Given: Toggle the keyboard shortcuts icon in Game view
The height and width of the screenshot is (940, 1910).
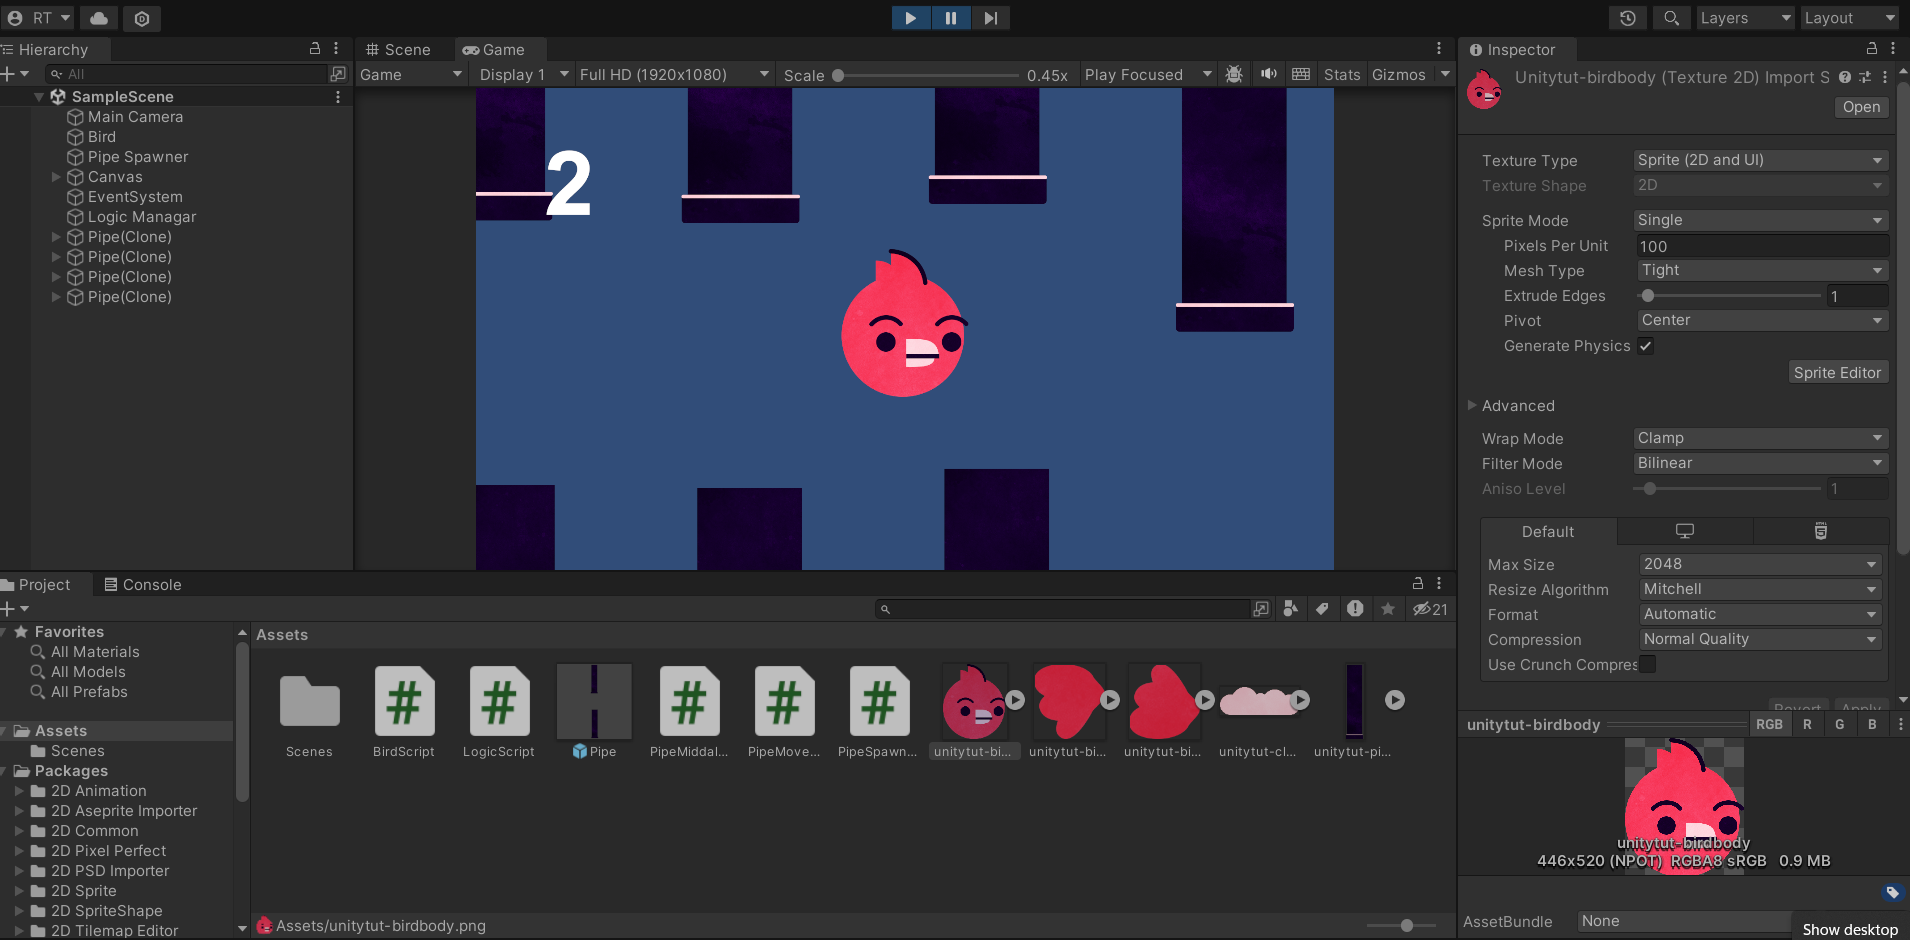Looking at the screenshot, I should click(1301, 74).
